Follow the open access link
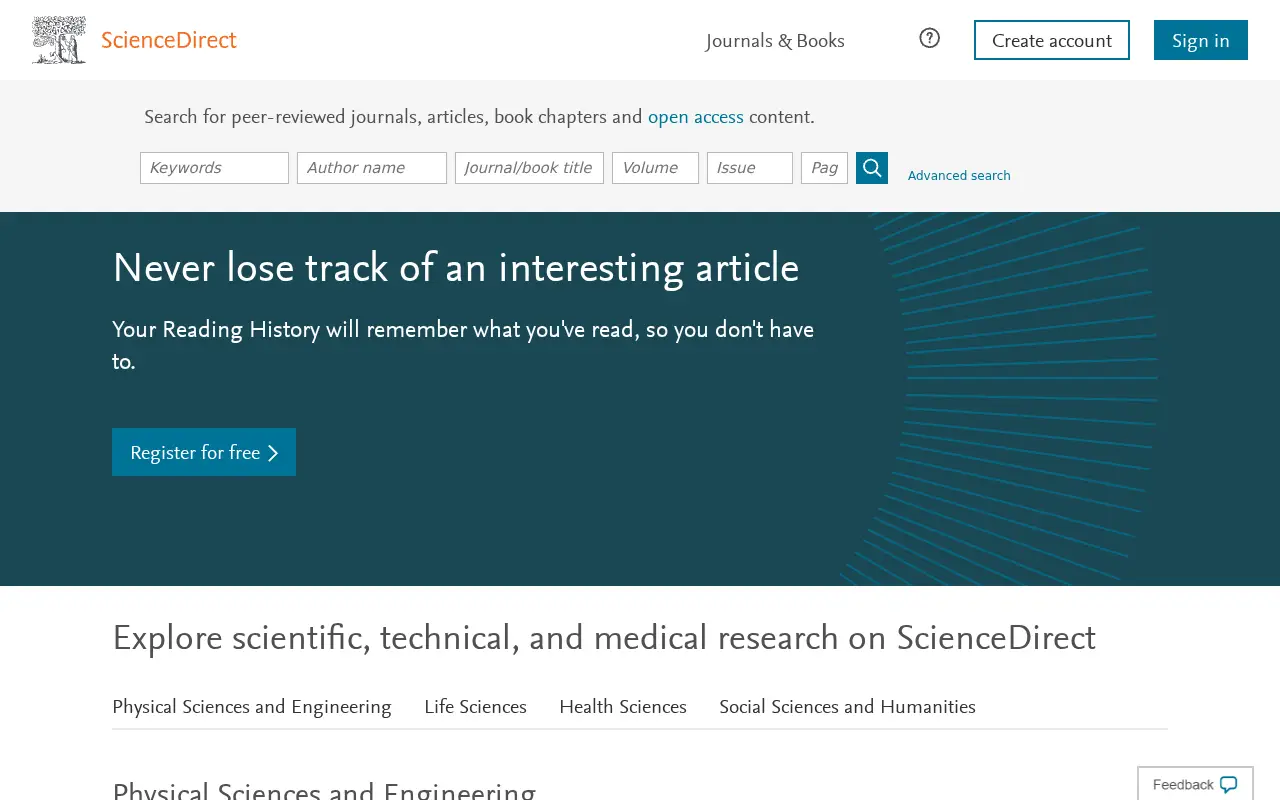 [x=696, y=117]
